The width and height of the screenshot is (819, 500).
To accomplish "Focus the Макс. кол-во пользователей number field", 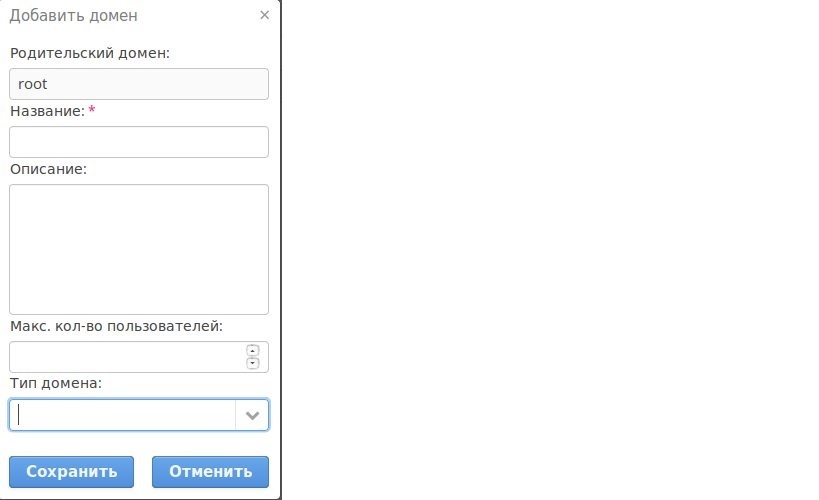I will coord(127,357).
